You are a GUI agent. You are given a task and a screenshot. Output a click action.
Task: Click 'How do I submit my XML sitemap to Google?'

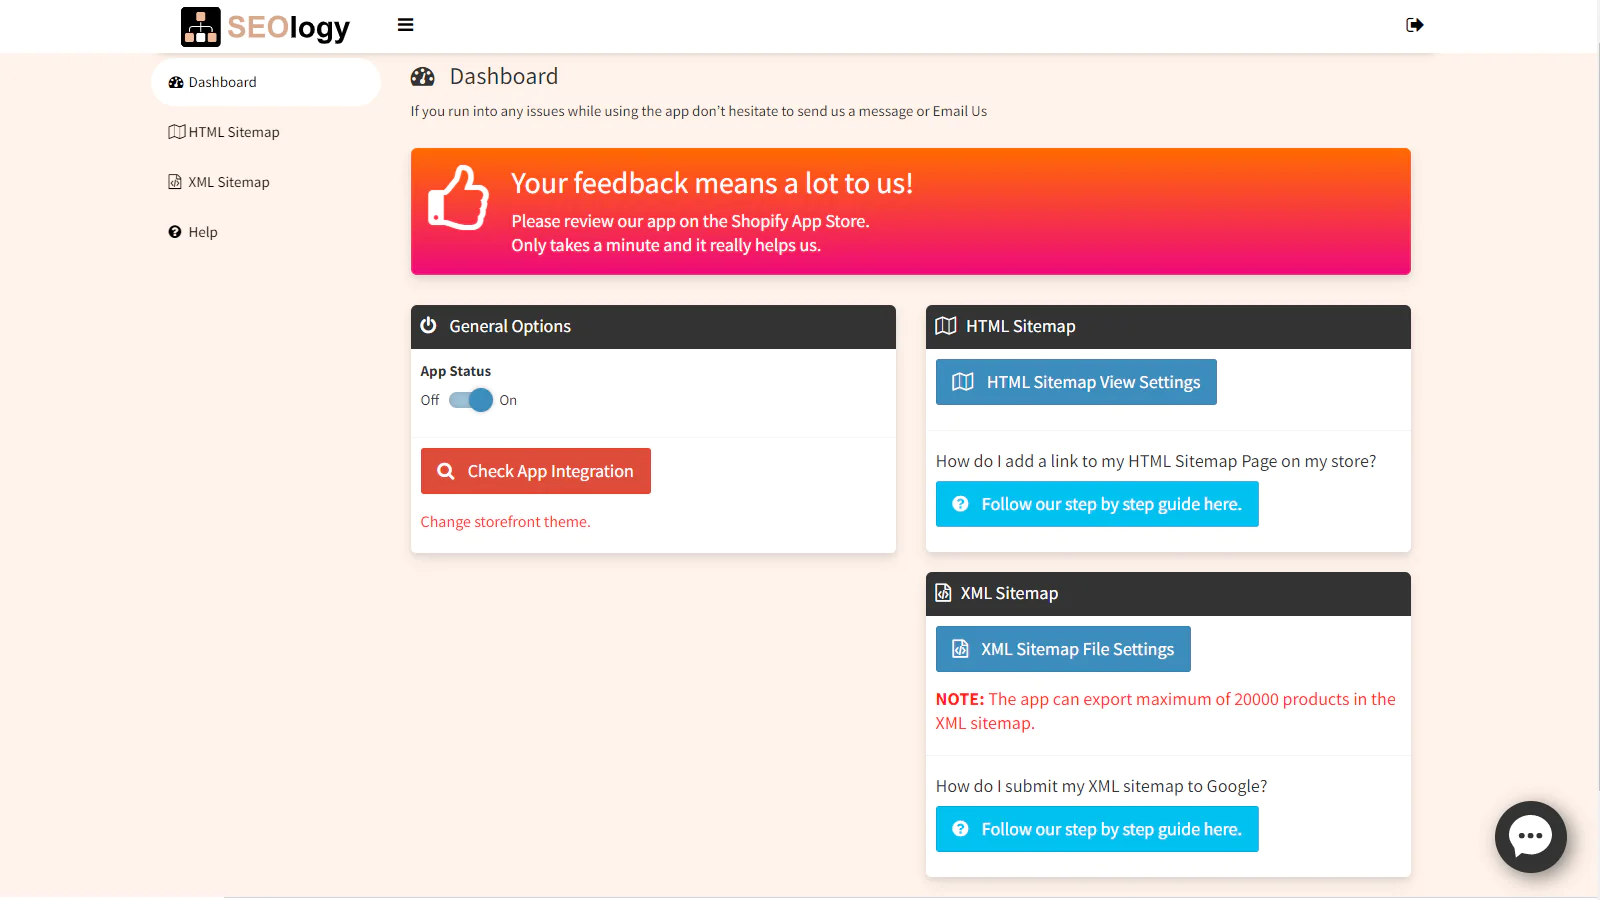pos(1102,786)
